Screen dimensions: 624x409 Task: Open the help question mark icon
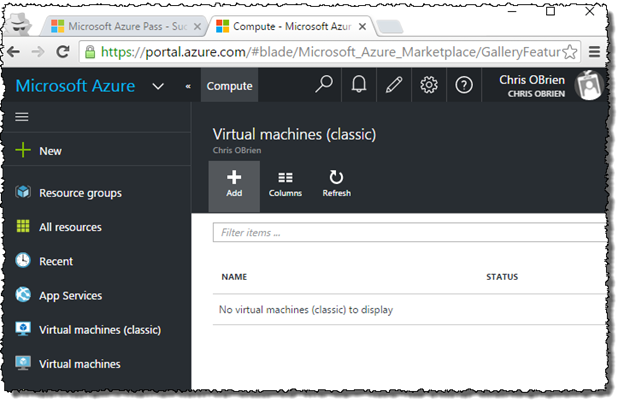(464, 85)
